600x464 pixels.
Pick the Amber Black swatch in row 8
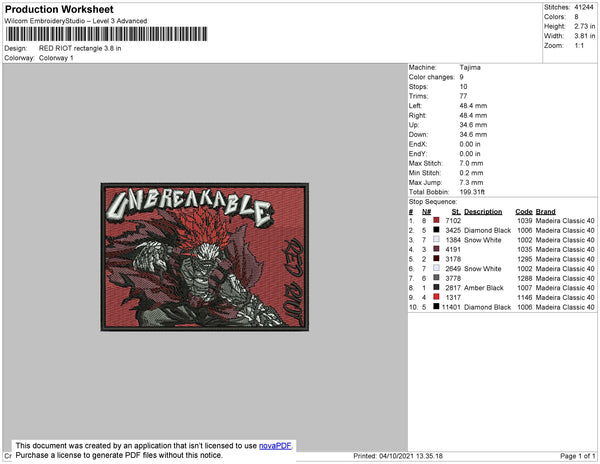pyautogui.click(x=436, y=287)
